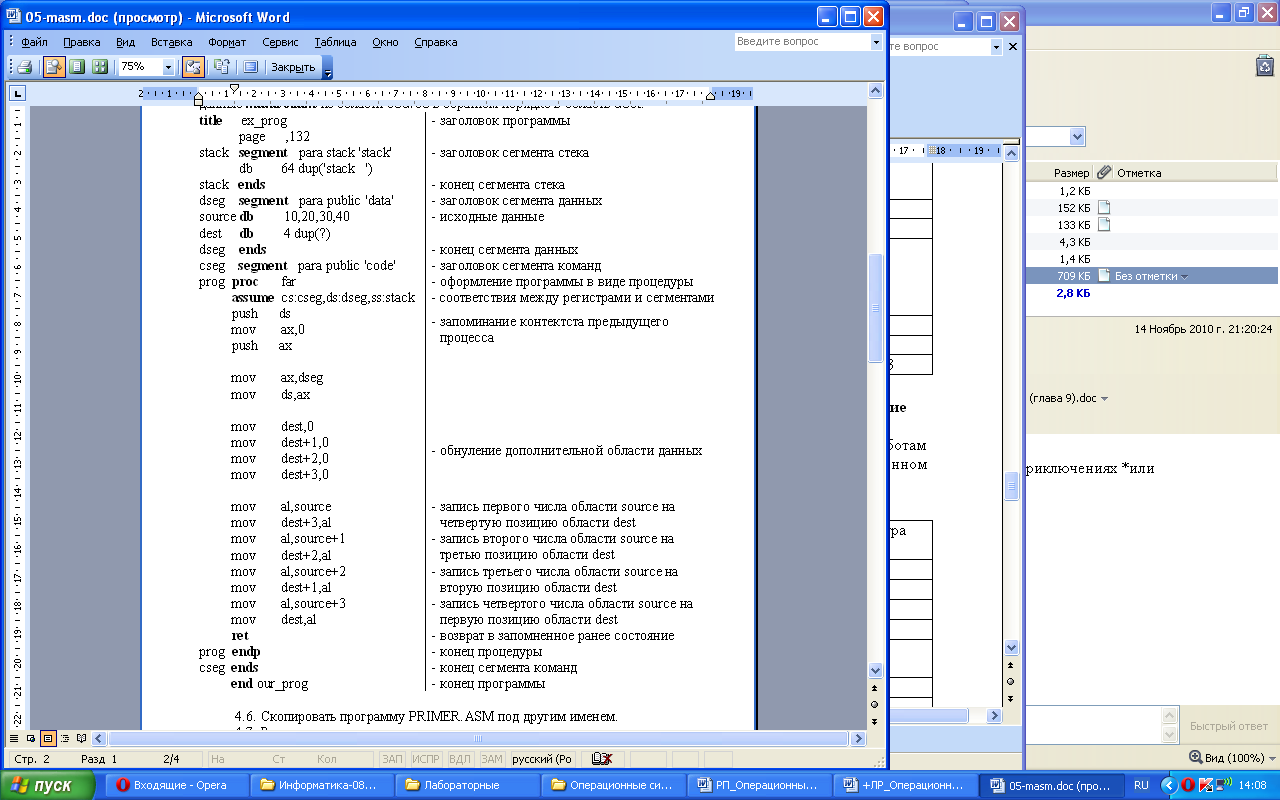Click the Быстрый ответ button
The image size is (1280, 800).
pos(1228,727)
